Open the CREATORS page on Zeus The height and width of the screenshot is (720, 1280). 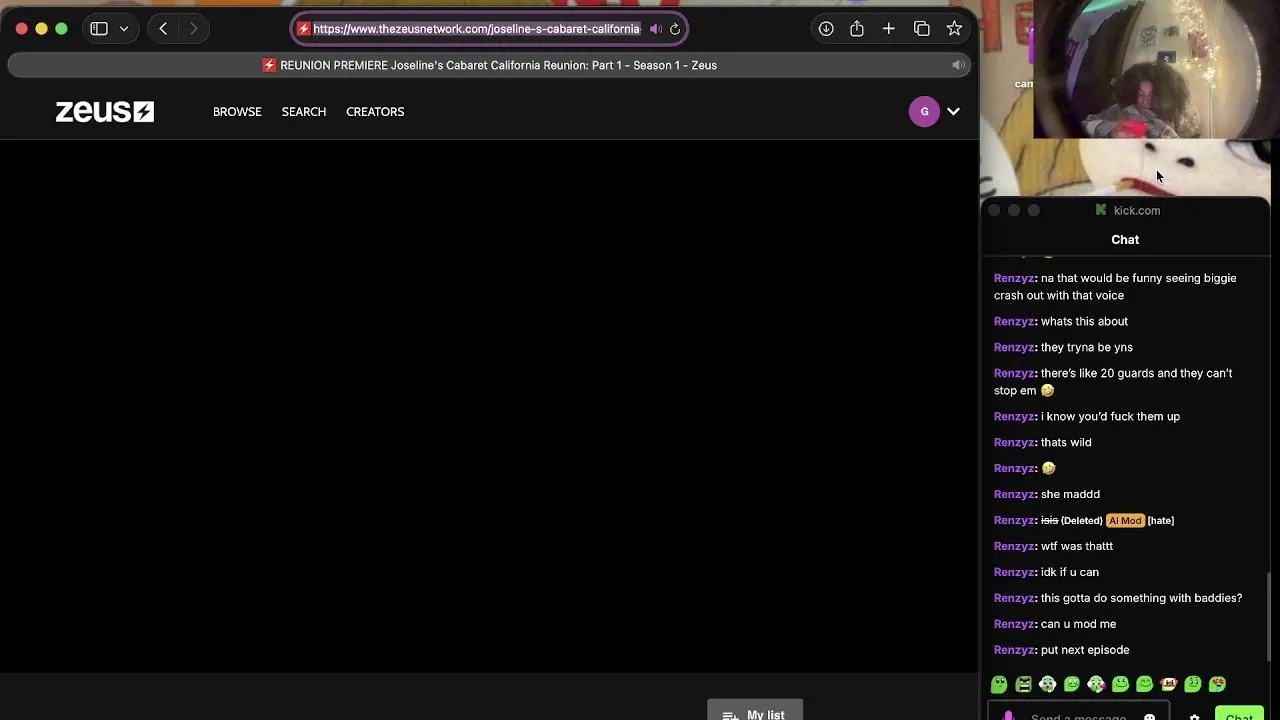[x=375, y=112]
